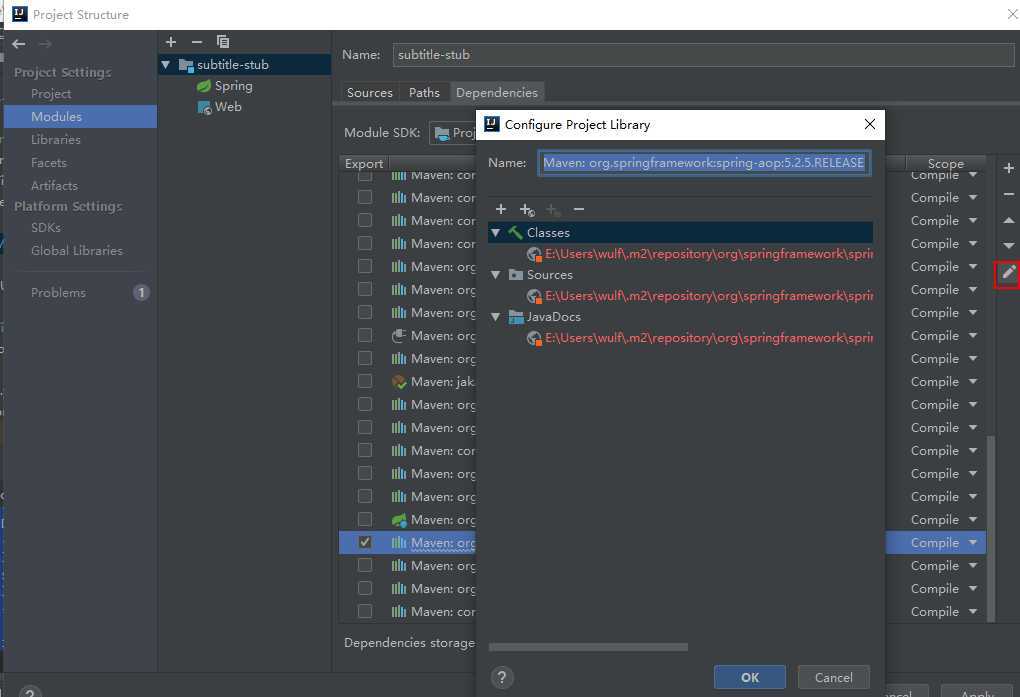Confirm the library dialog with OK
This screenshot has height=697, width=1020.
click(749, 677)
